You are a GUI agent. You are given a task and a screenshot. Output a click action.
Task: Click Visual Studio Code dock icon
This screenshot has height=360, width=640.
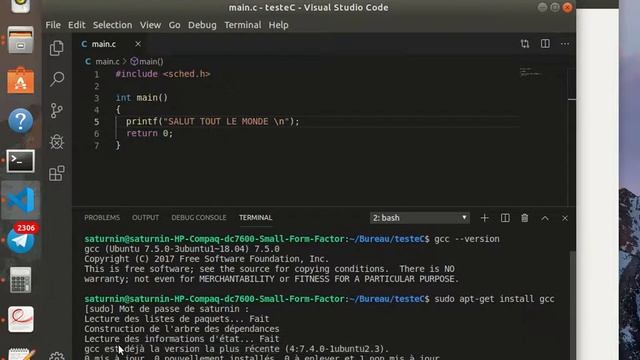click(20, 200)
